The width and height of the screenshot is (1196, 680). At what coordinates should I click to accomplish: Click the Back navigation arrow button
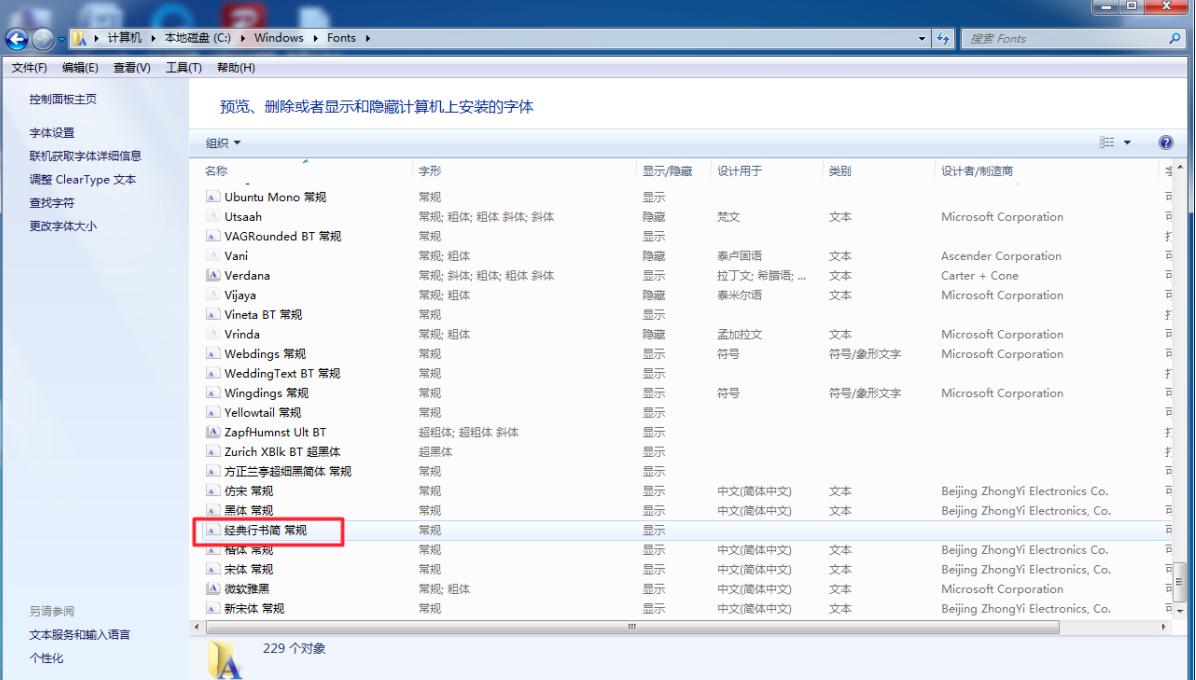[17, 38]
